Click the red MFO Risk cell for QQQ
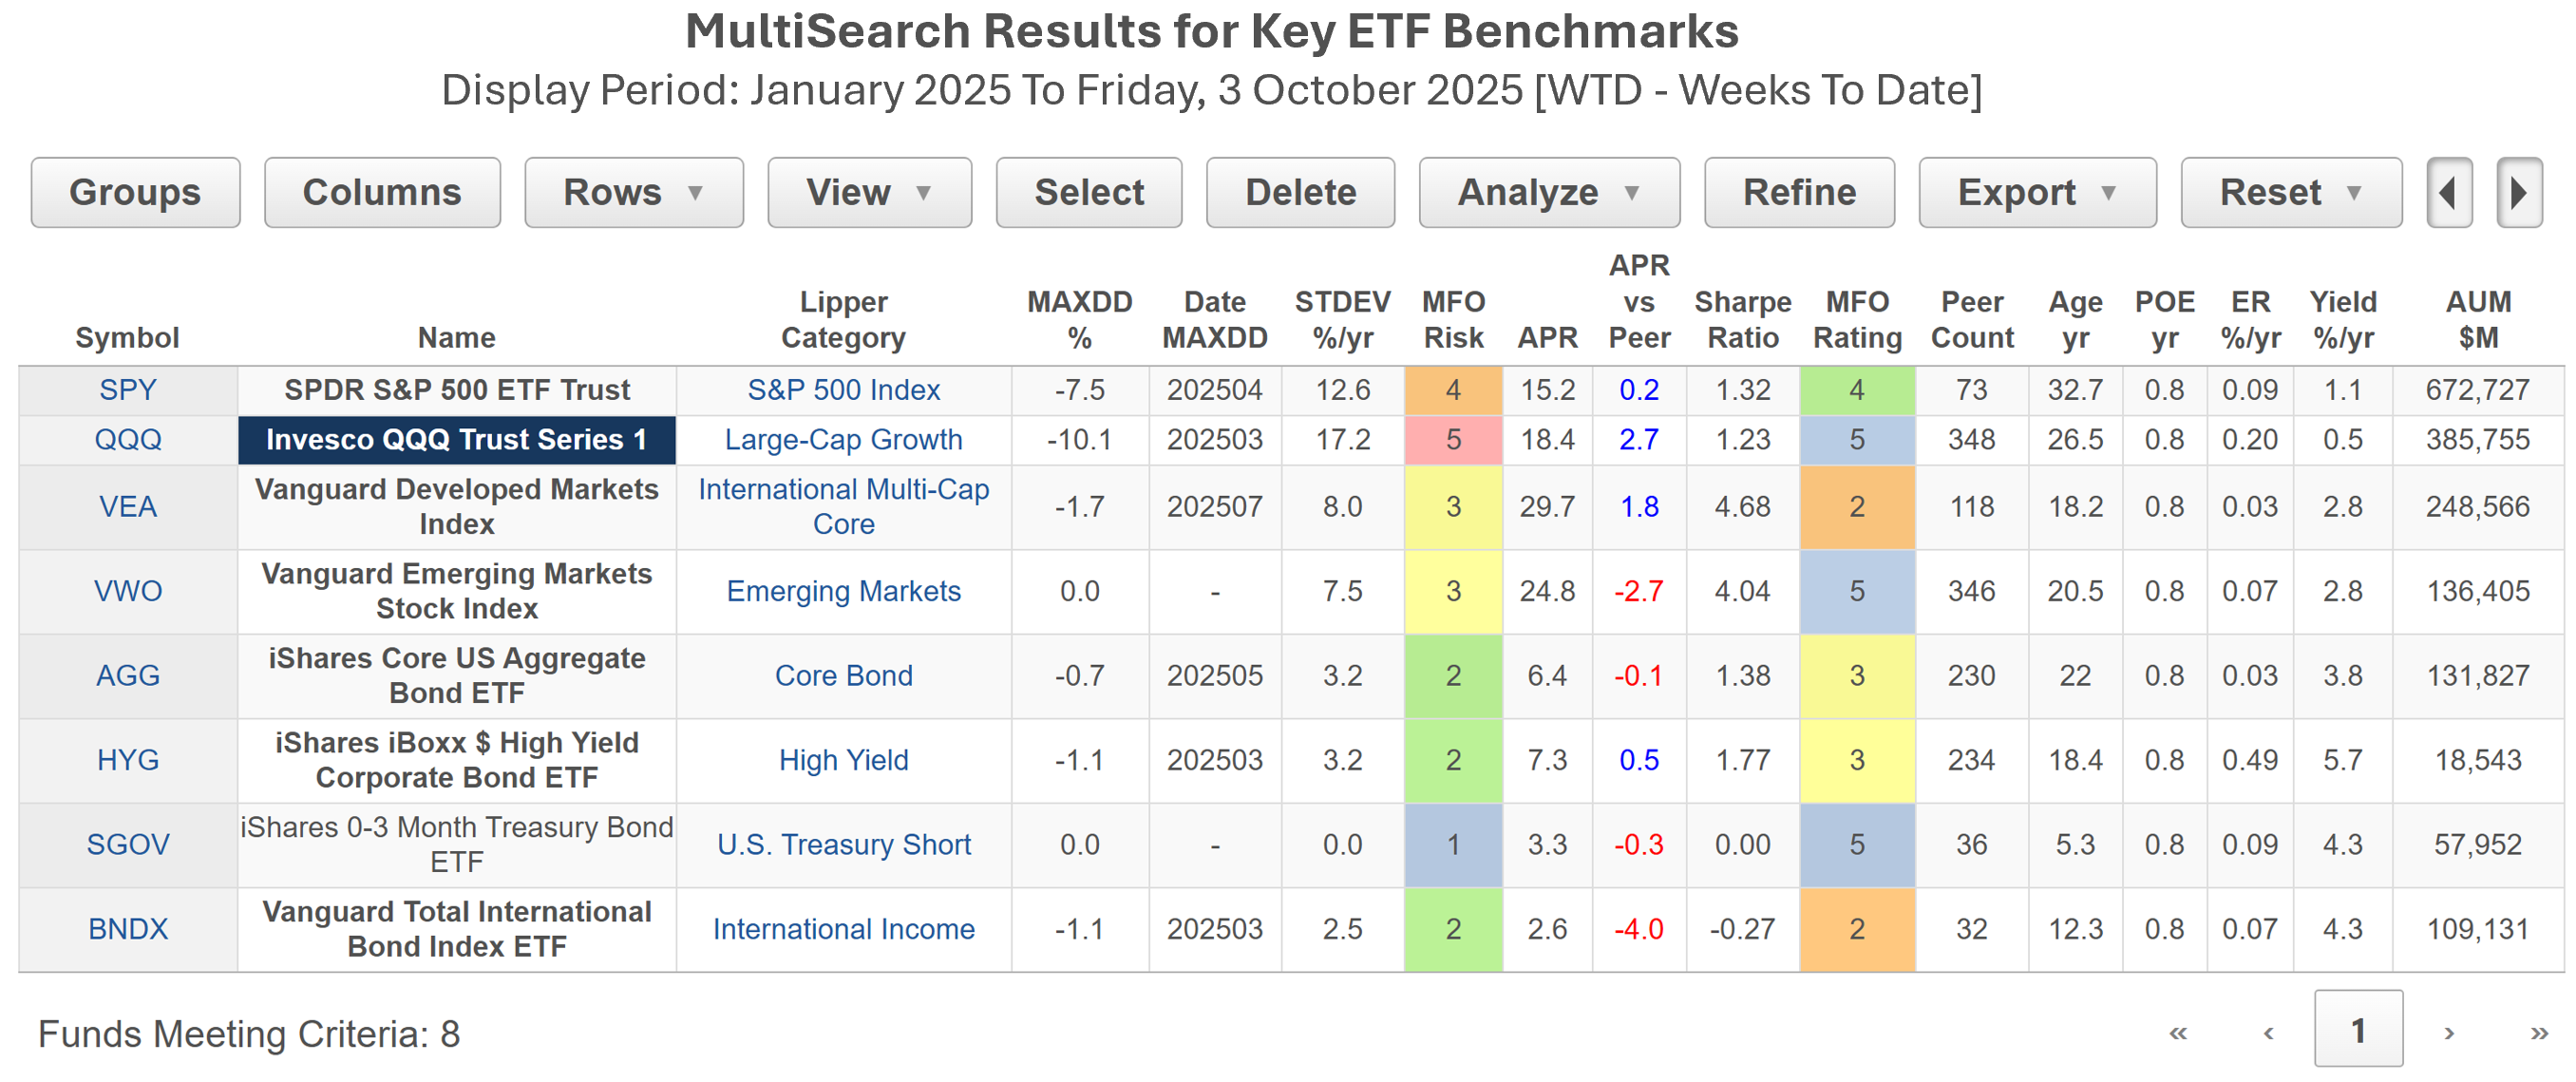 pos(1453,440)
